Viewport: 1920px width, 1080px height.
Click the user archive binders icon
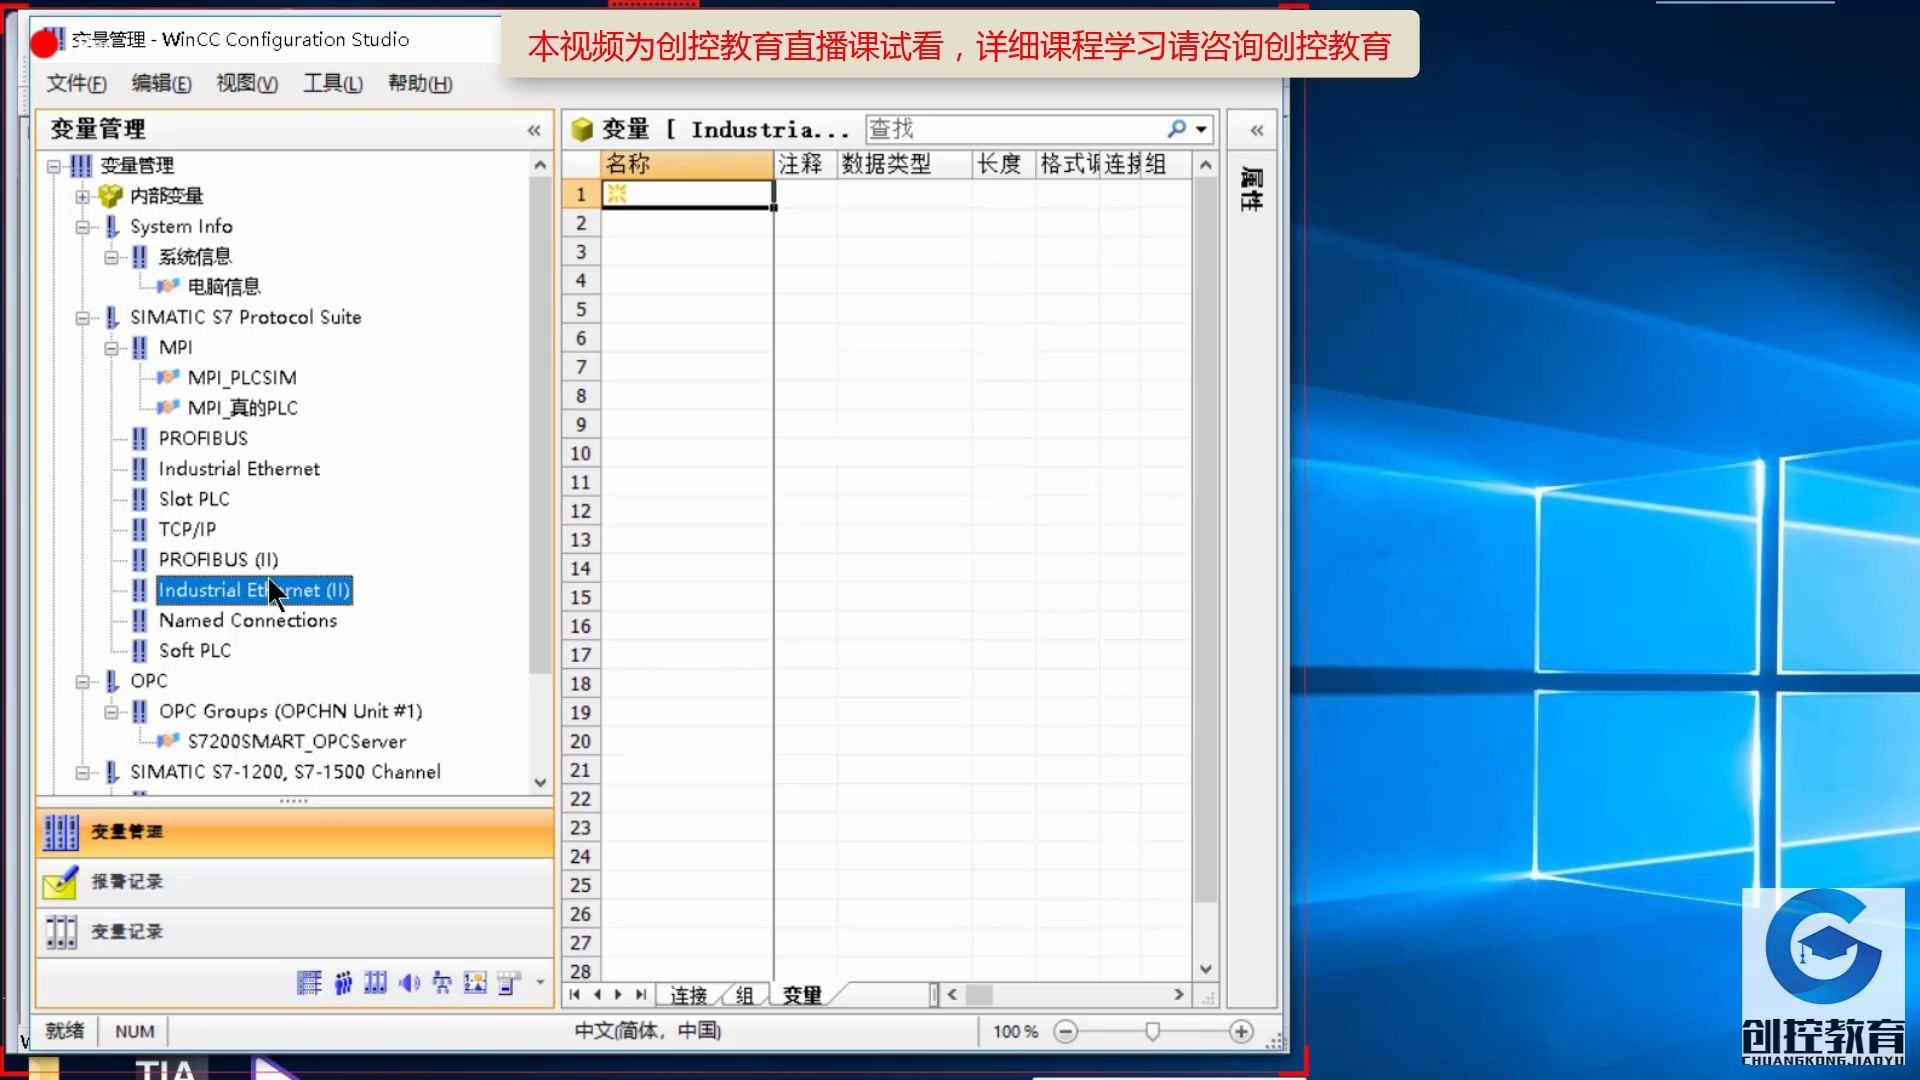point(375,983)
